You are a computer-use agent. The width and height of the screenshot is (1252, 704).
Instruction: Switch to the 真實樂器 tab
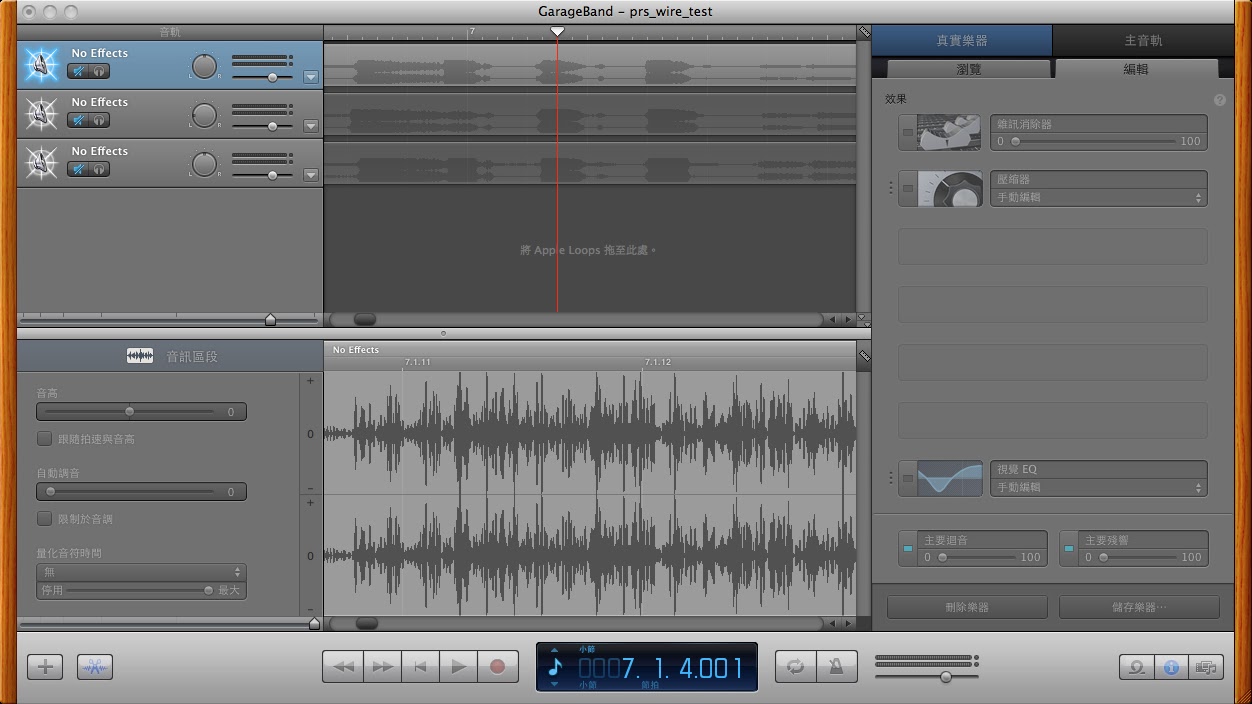[962, 41]
